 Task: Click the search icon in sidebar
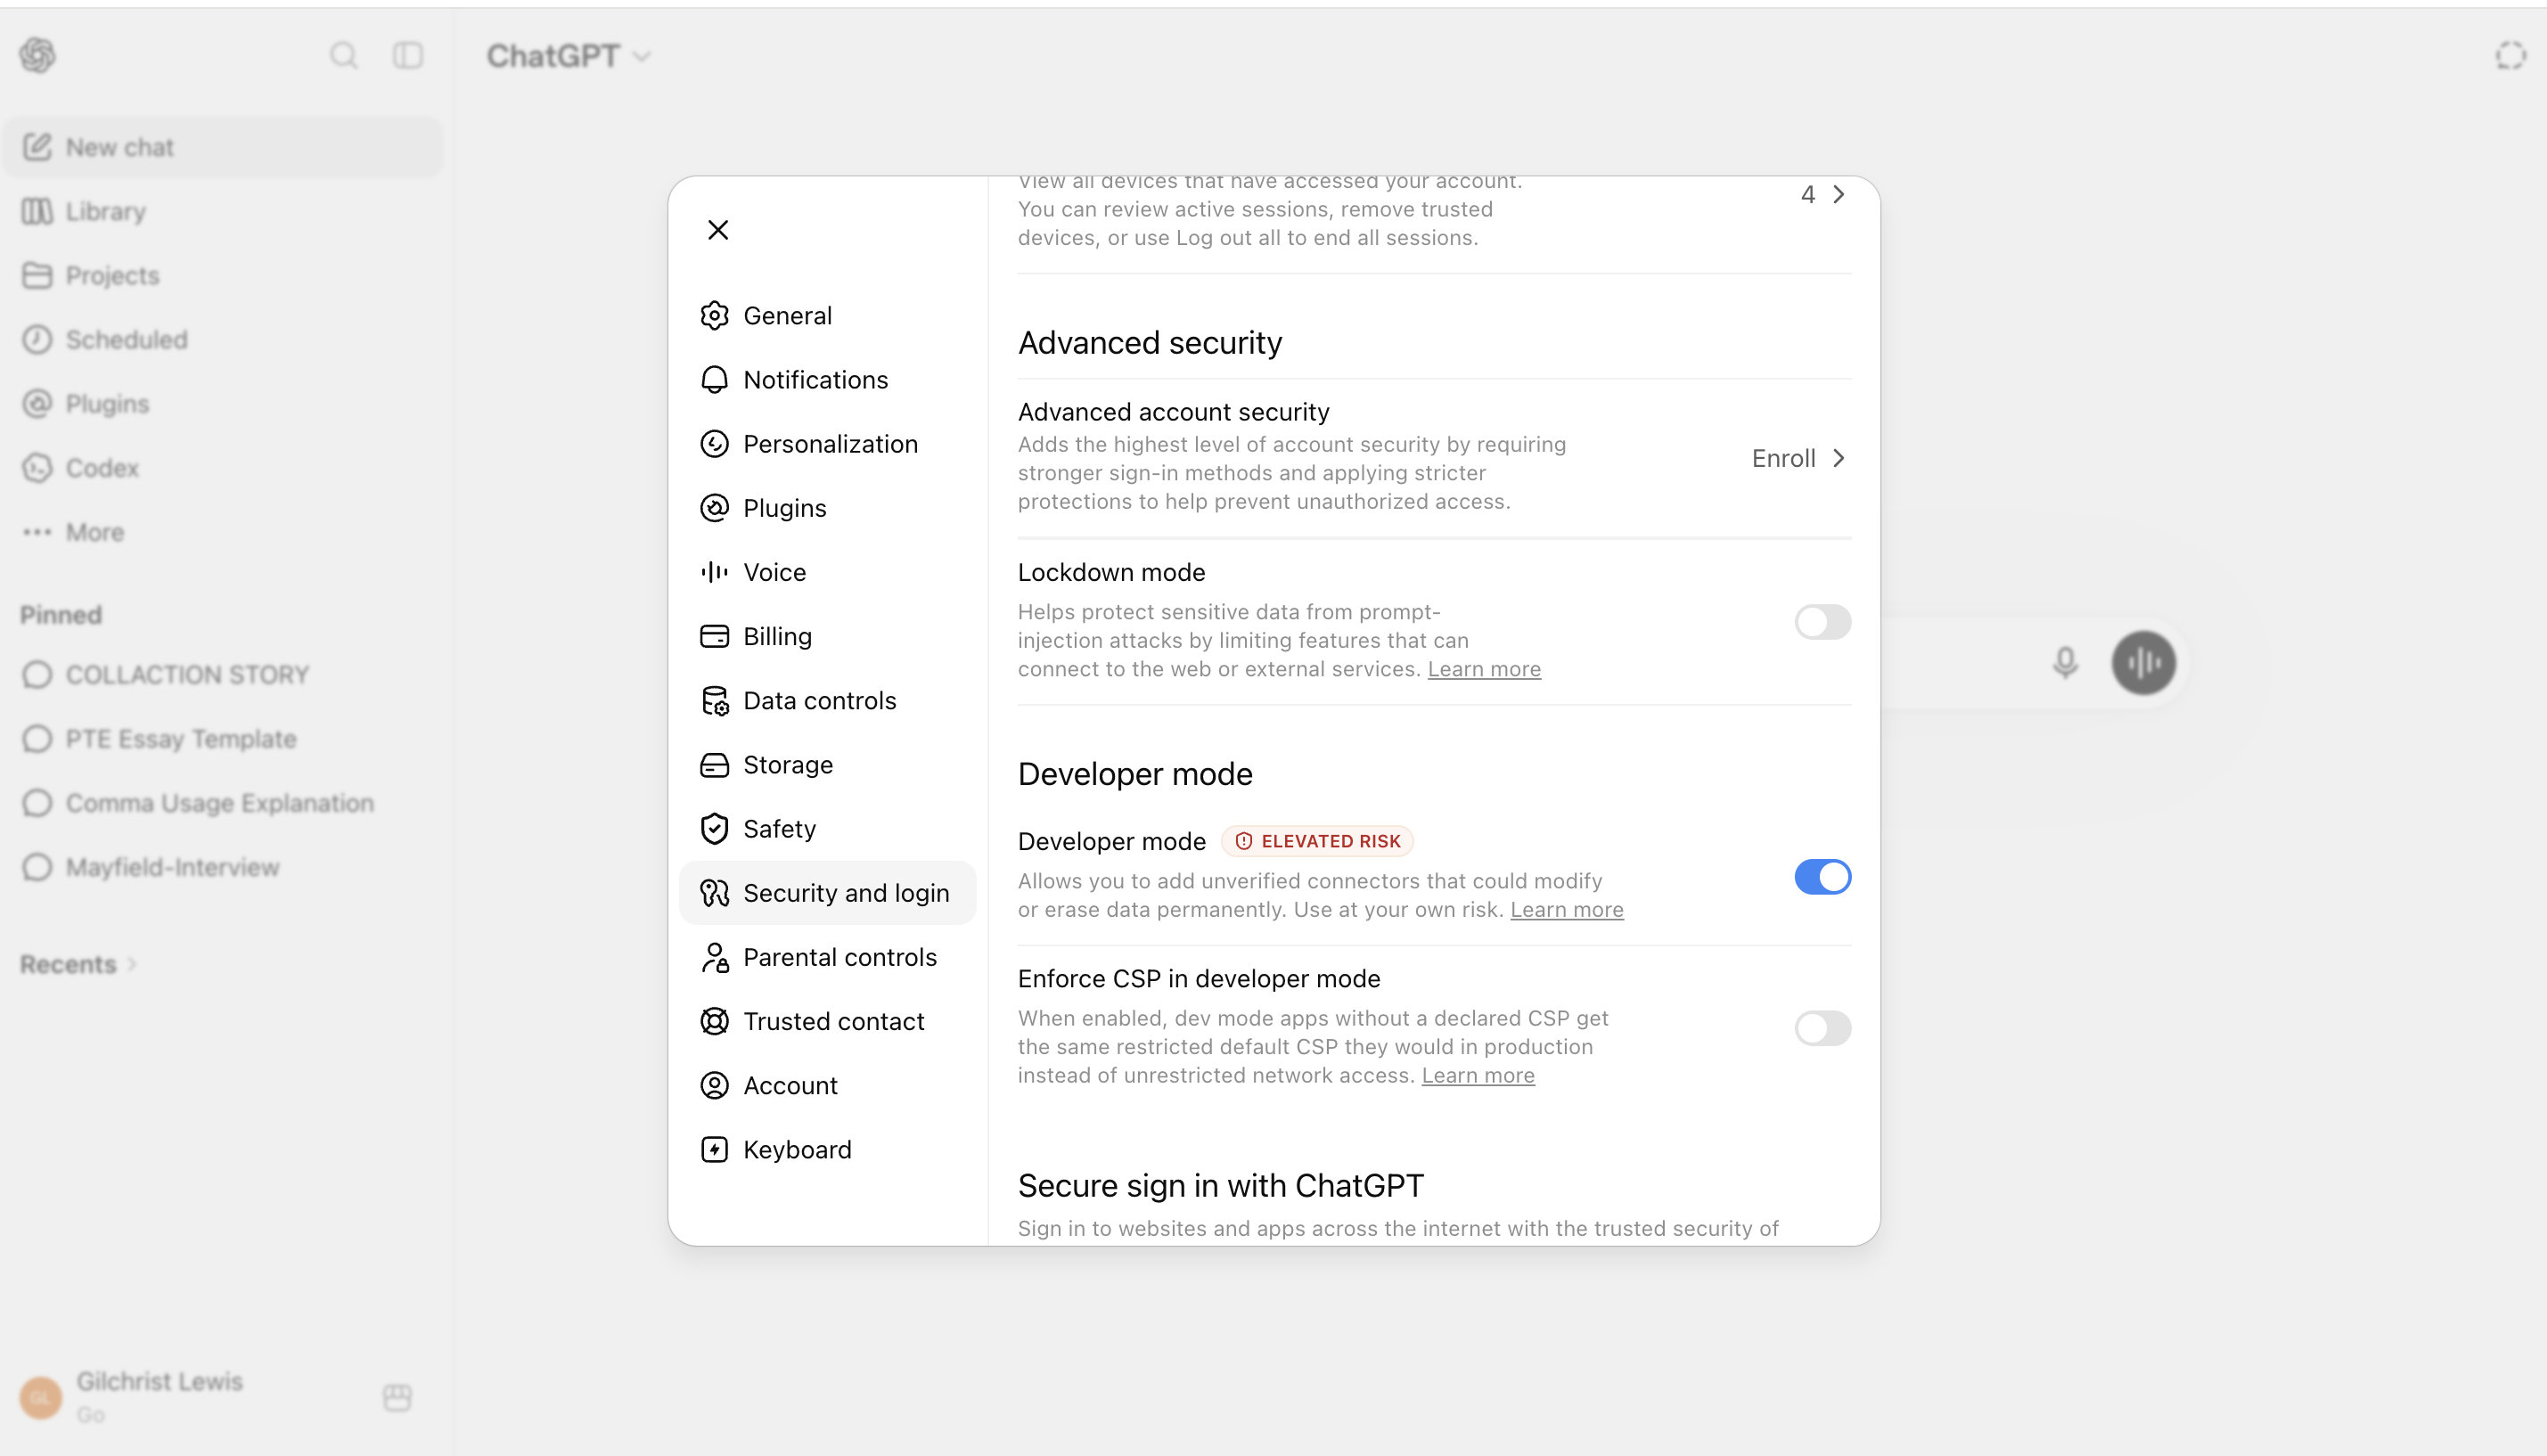tap(343, 55)
